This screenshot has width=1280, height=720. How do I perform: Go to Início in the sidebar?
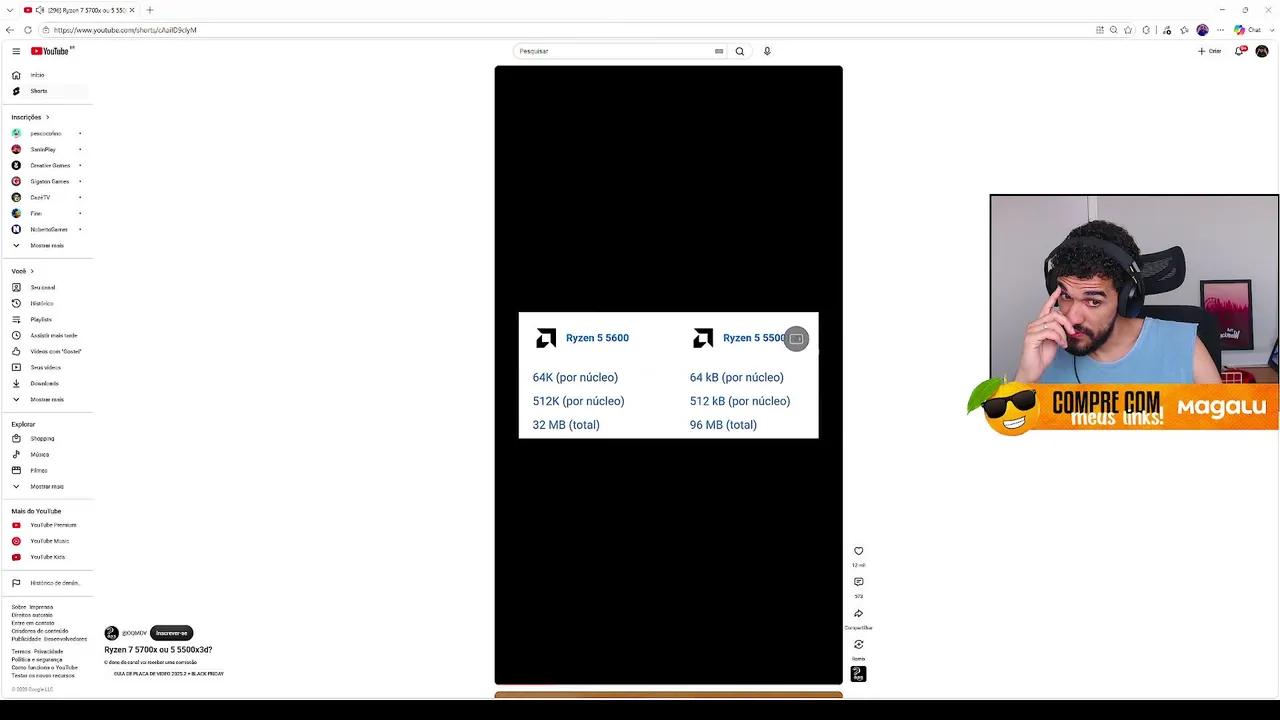37,75
